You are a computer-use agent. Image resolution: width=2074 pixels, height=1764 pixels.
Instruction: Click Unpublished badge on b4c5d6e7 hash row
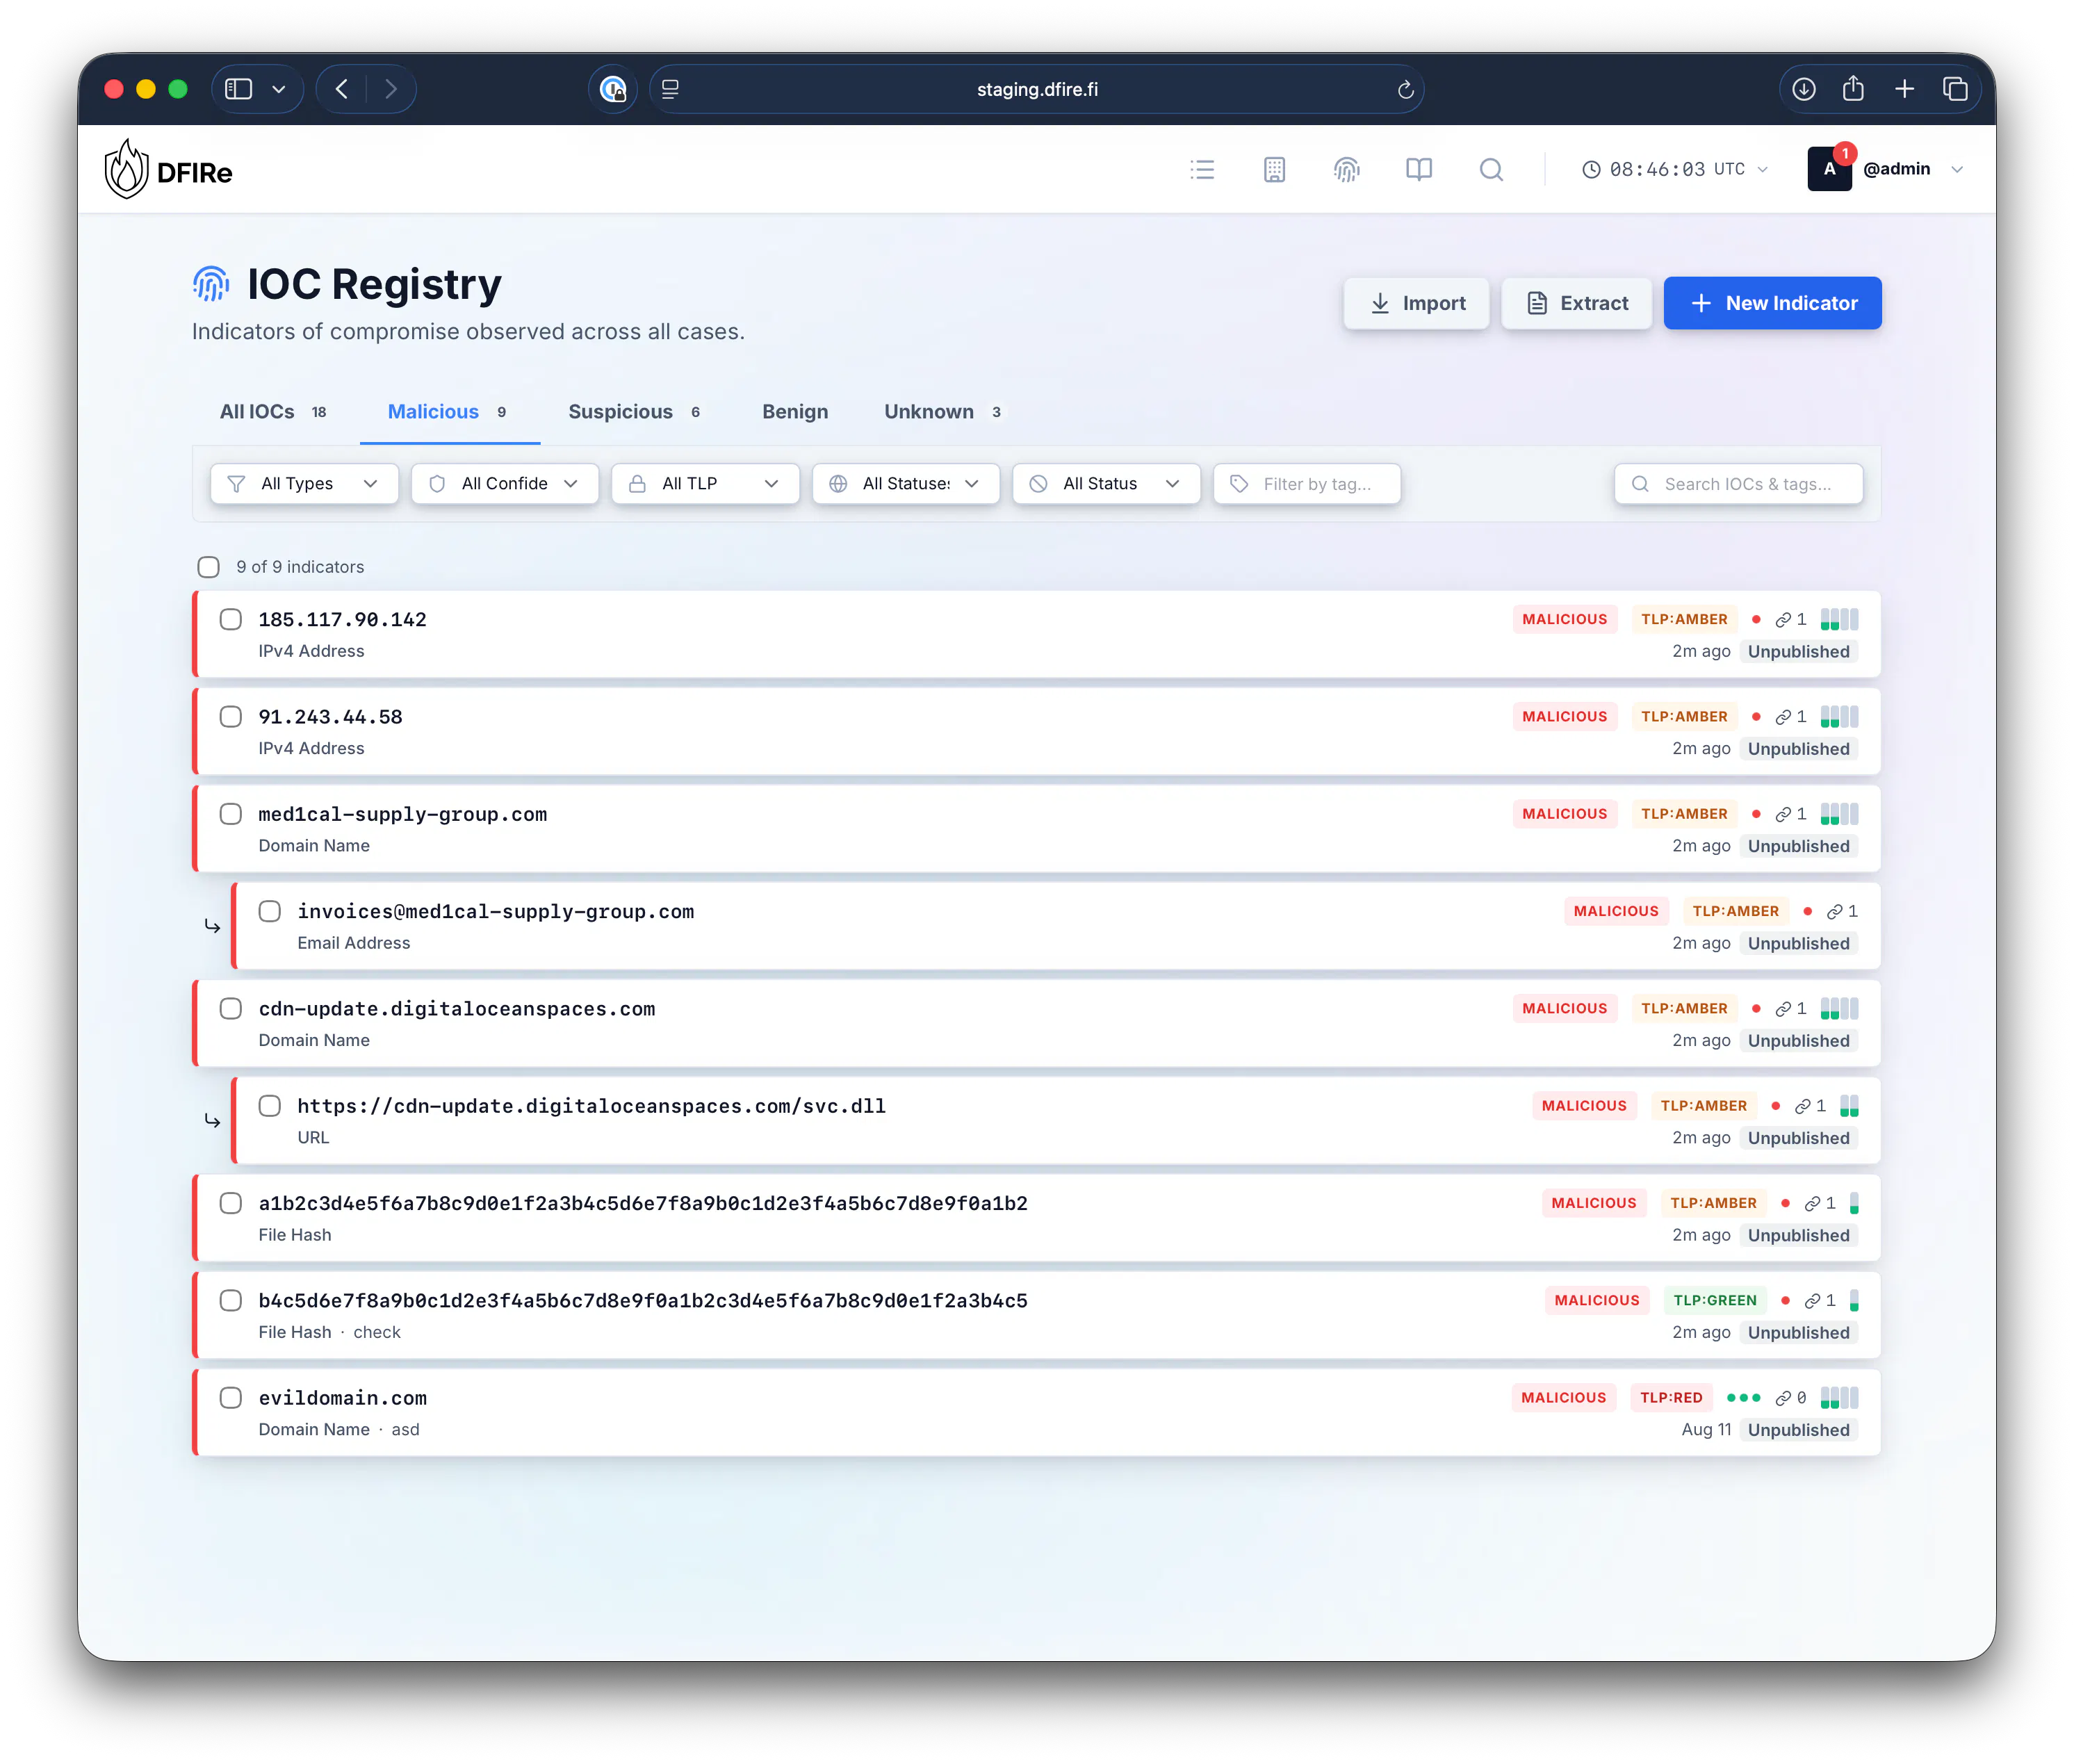(x=1798, y=1333)
